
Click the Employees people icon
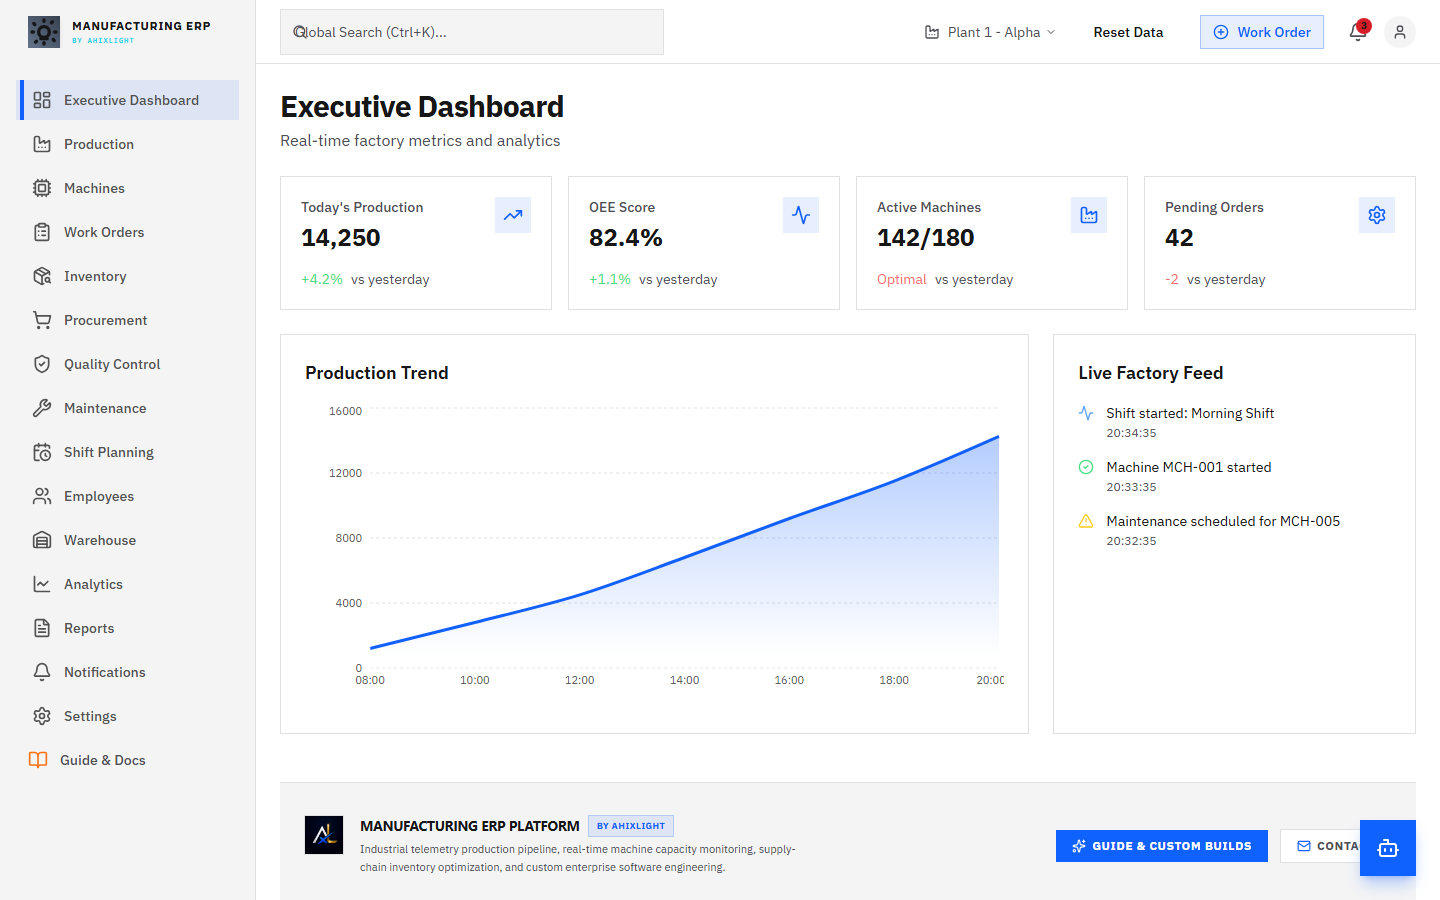[42, 496]
